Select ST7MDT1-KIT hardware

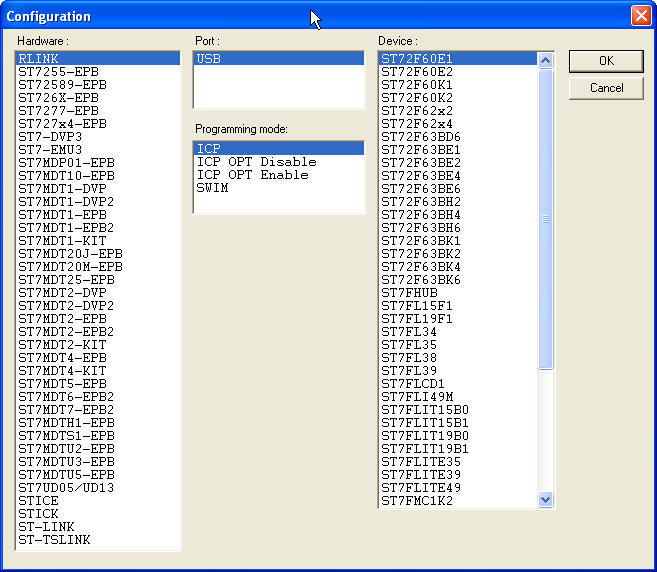click(x=98, y=241)
